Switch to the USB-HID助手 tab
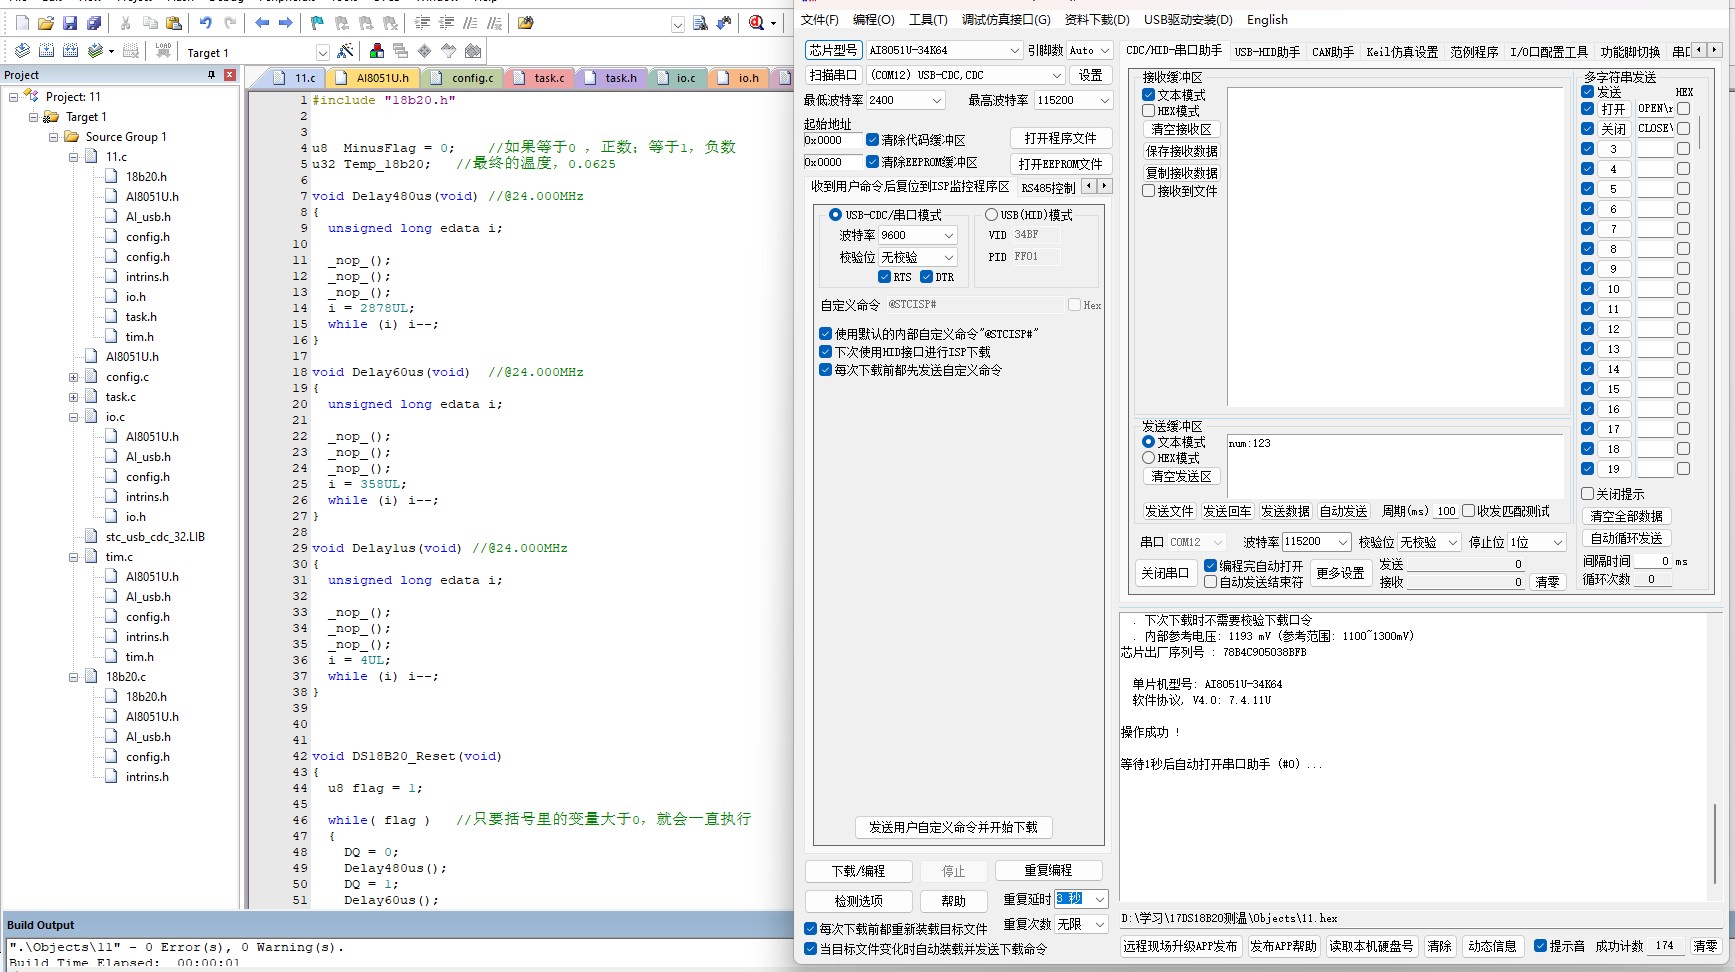The width and height of the screenshot is (1735, 972). [1267, 52]
